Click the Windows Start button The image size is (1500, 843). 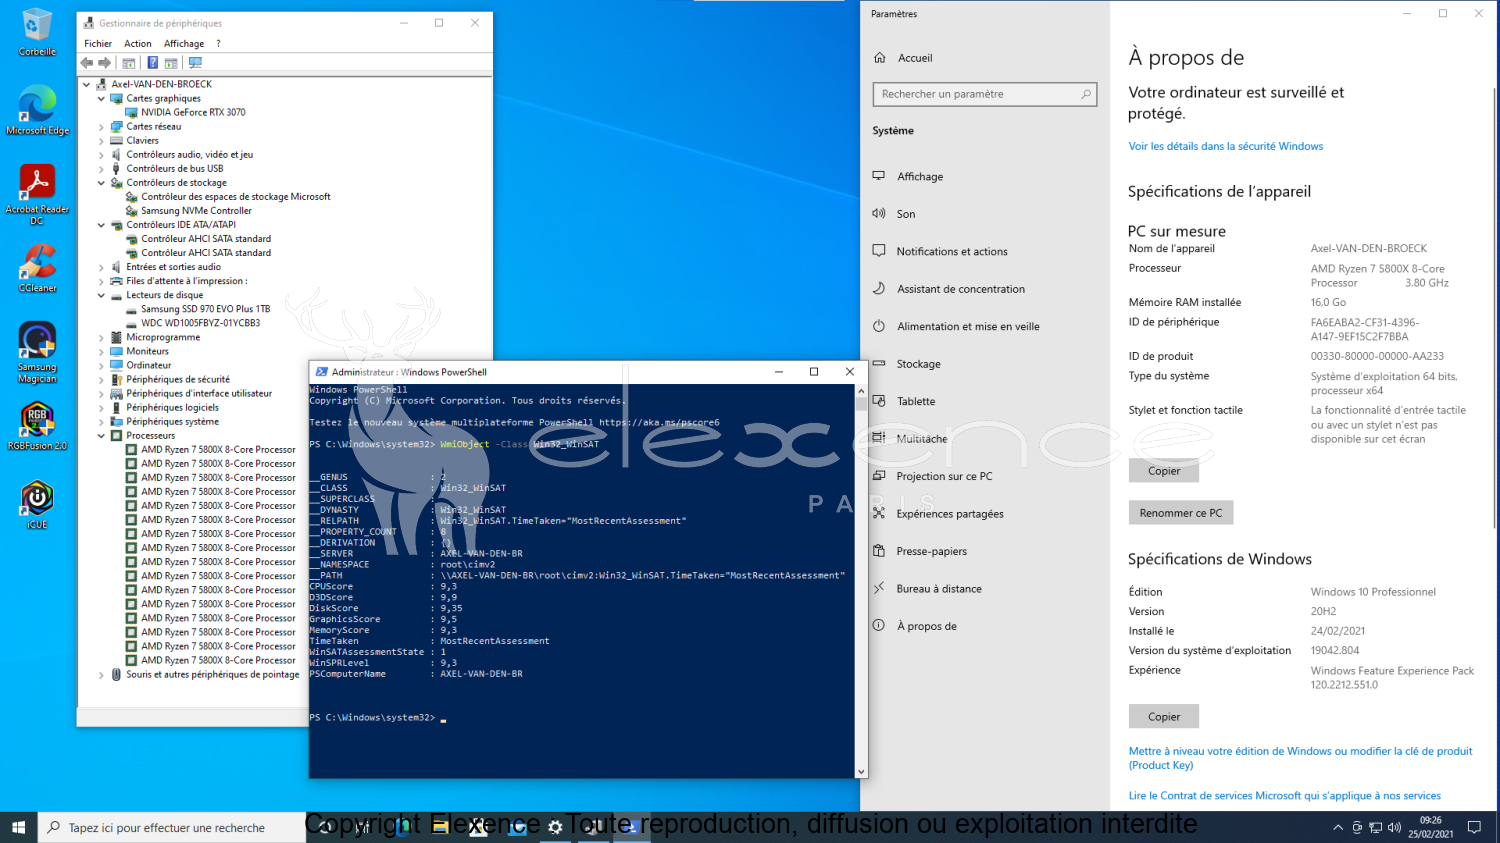tap(18, 827)
